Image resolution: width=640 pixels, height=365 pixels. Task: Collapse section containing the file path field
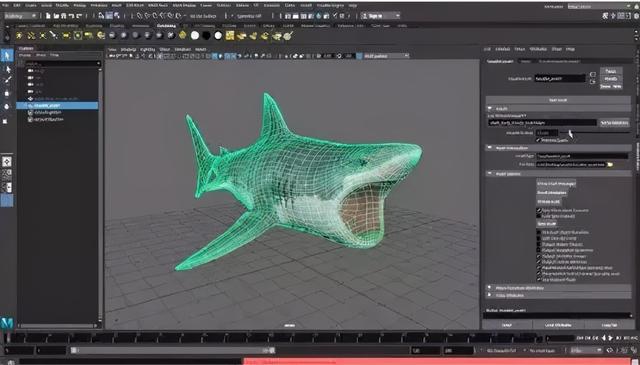pos(490,148)
